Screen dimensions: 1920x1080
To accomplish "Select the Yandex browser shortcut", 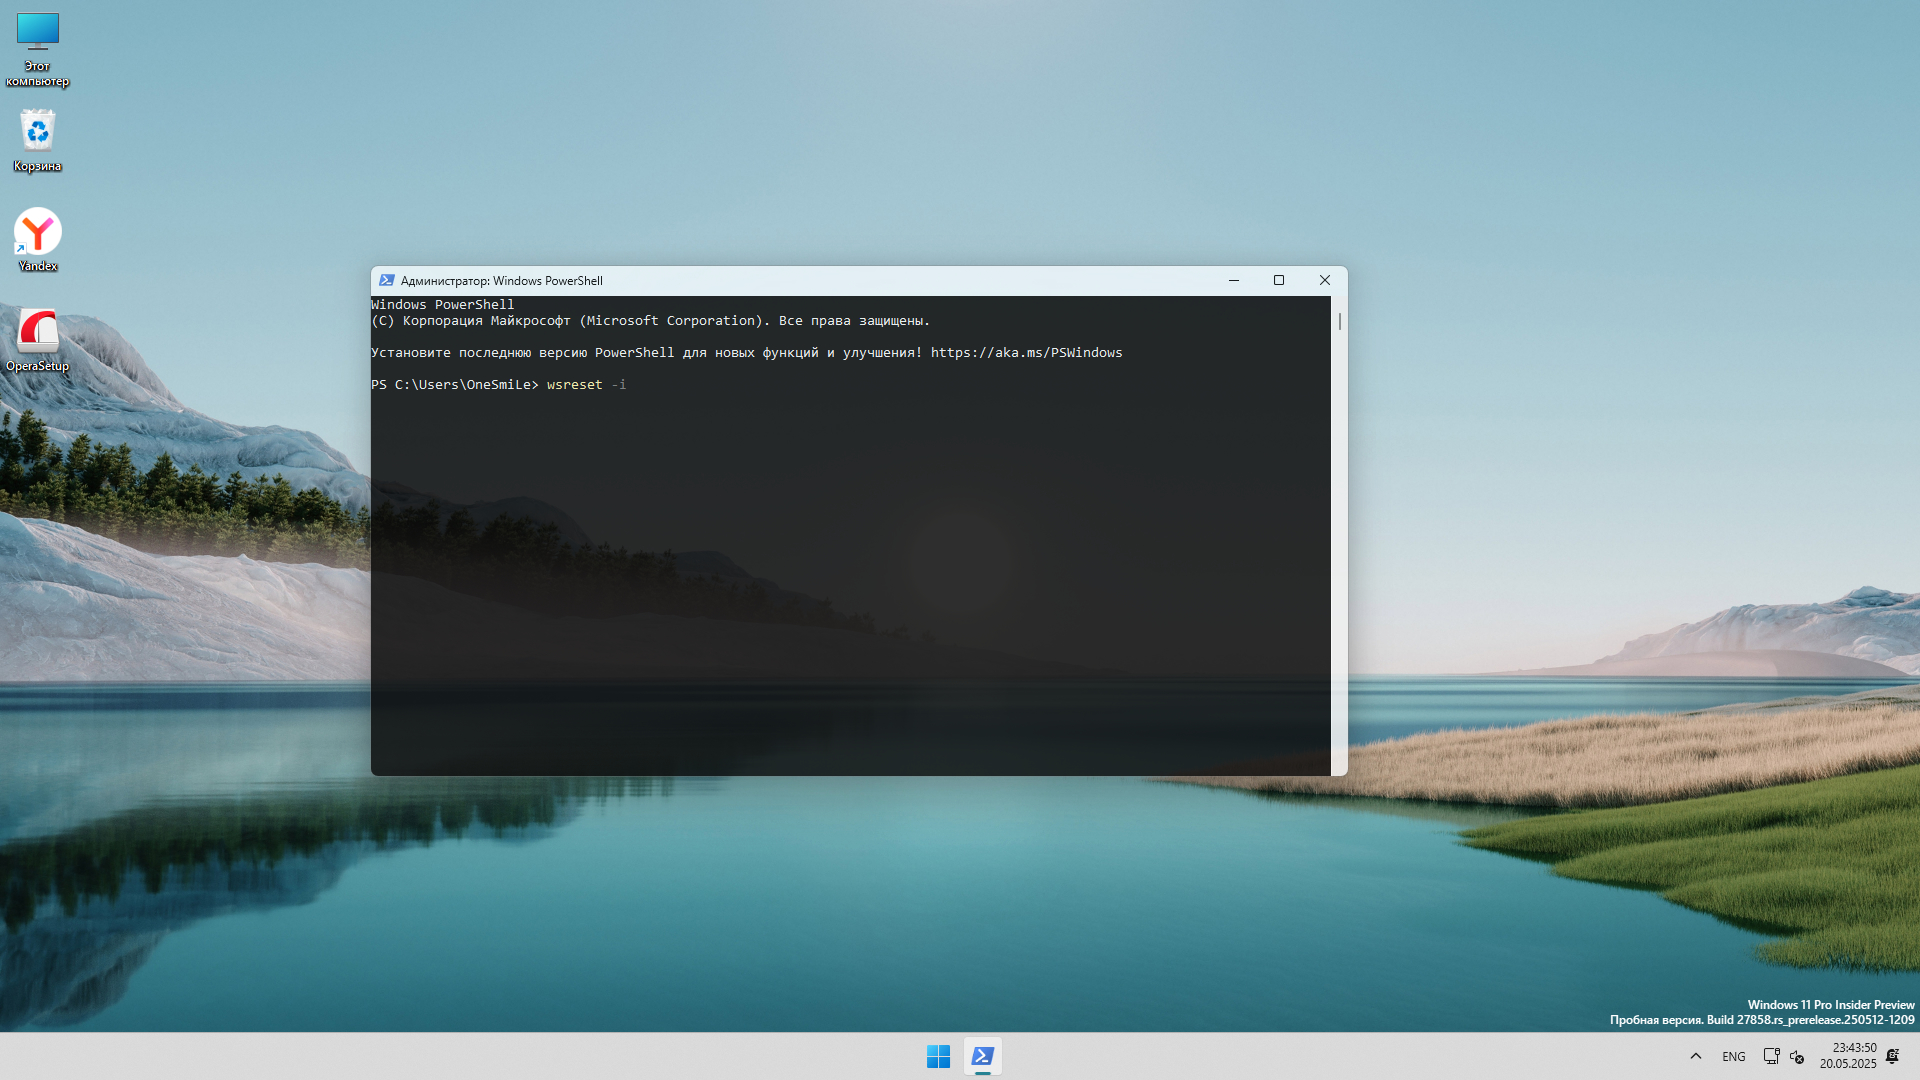I will 38,238.
